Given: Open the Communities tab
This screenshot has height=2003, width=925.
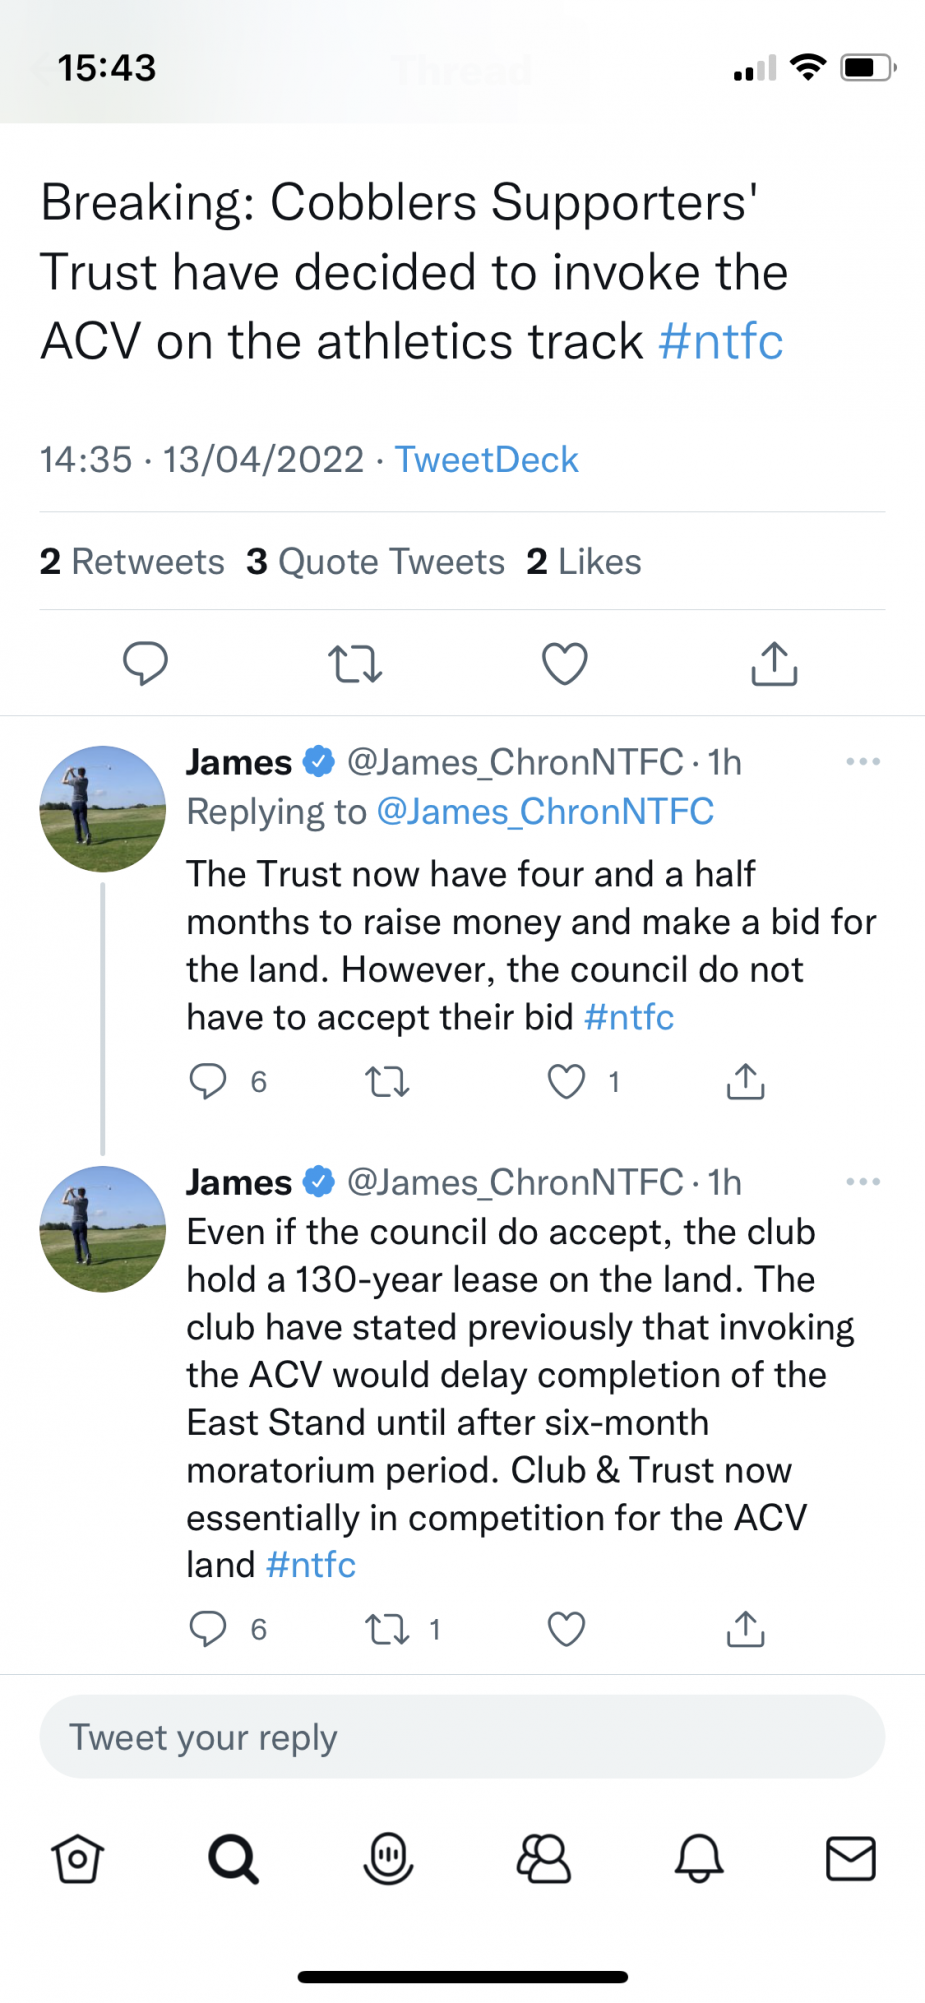Looking at the screenshot, I should pyautogui.click(x=543, y=1859).
